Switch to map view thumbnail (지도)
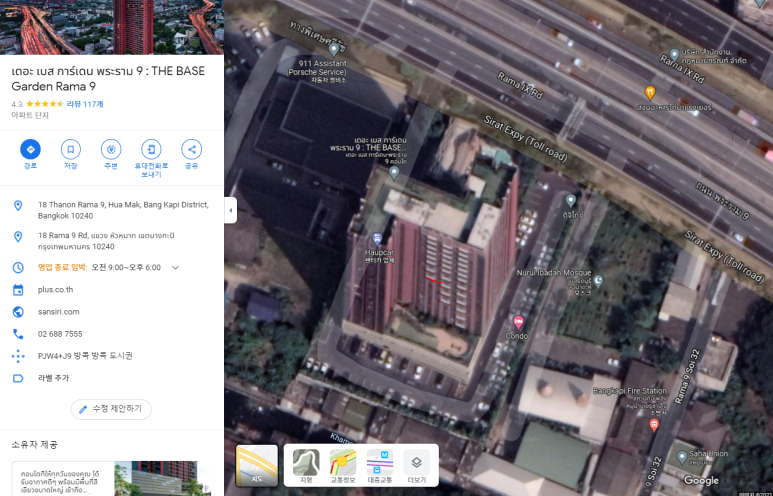Viewport: 773px width, 496px height. (x=257, y=465)
